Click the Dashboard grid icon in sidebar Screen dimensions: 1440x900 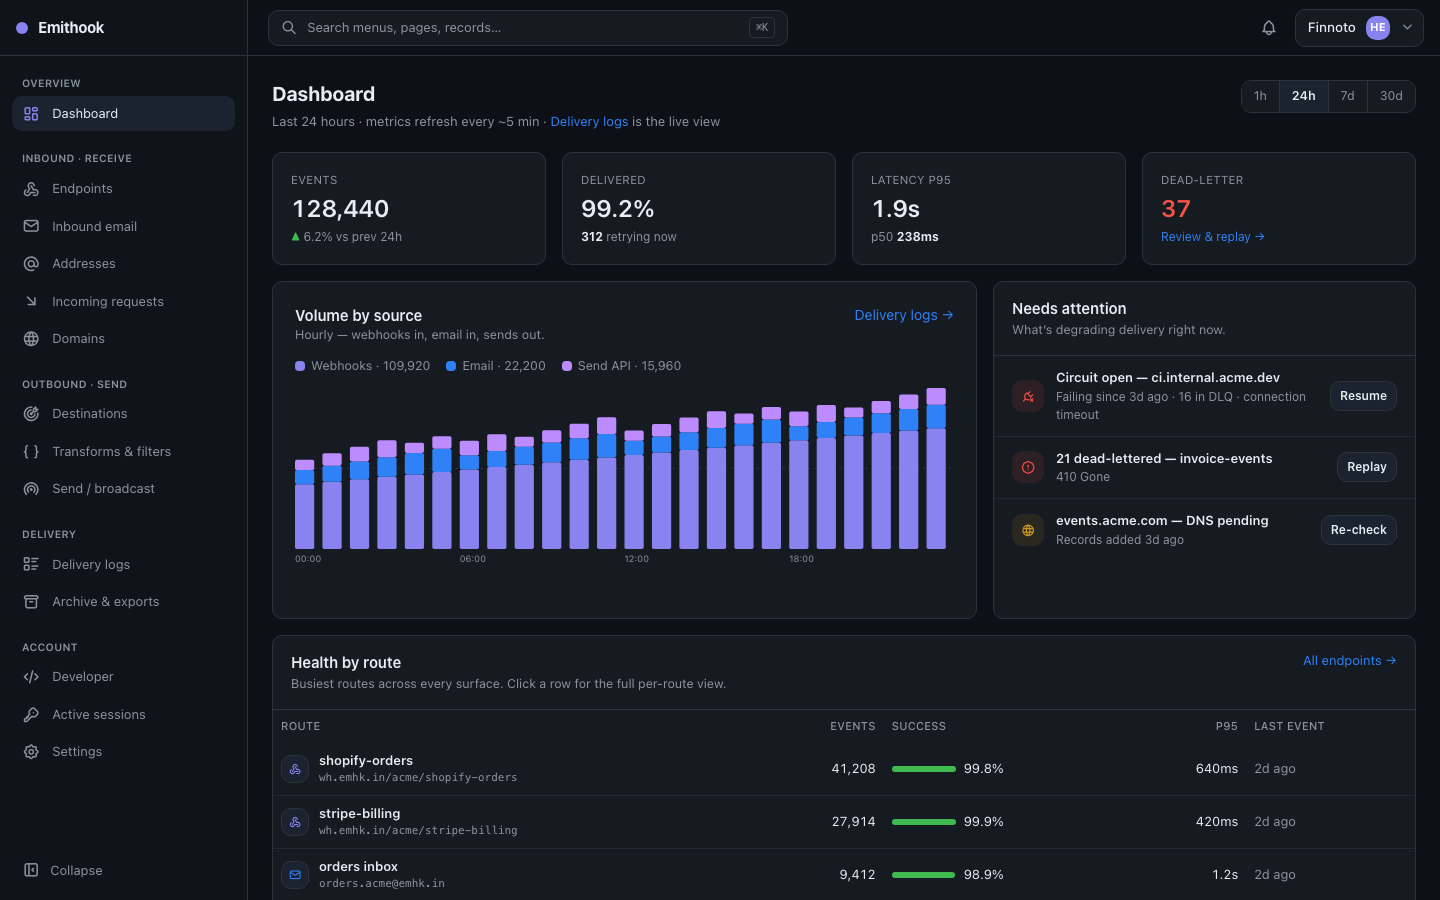pyautogui.click(x=31, y=114)
